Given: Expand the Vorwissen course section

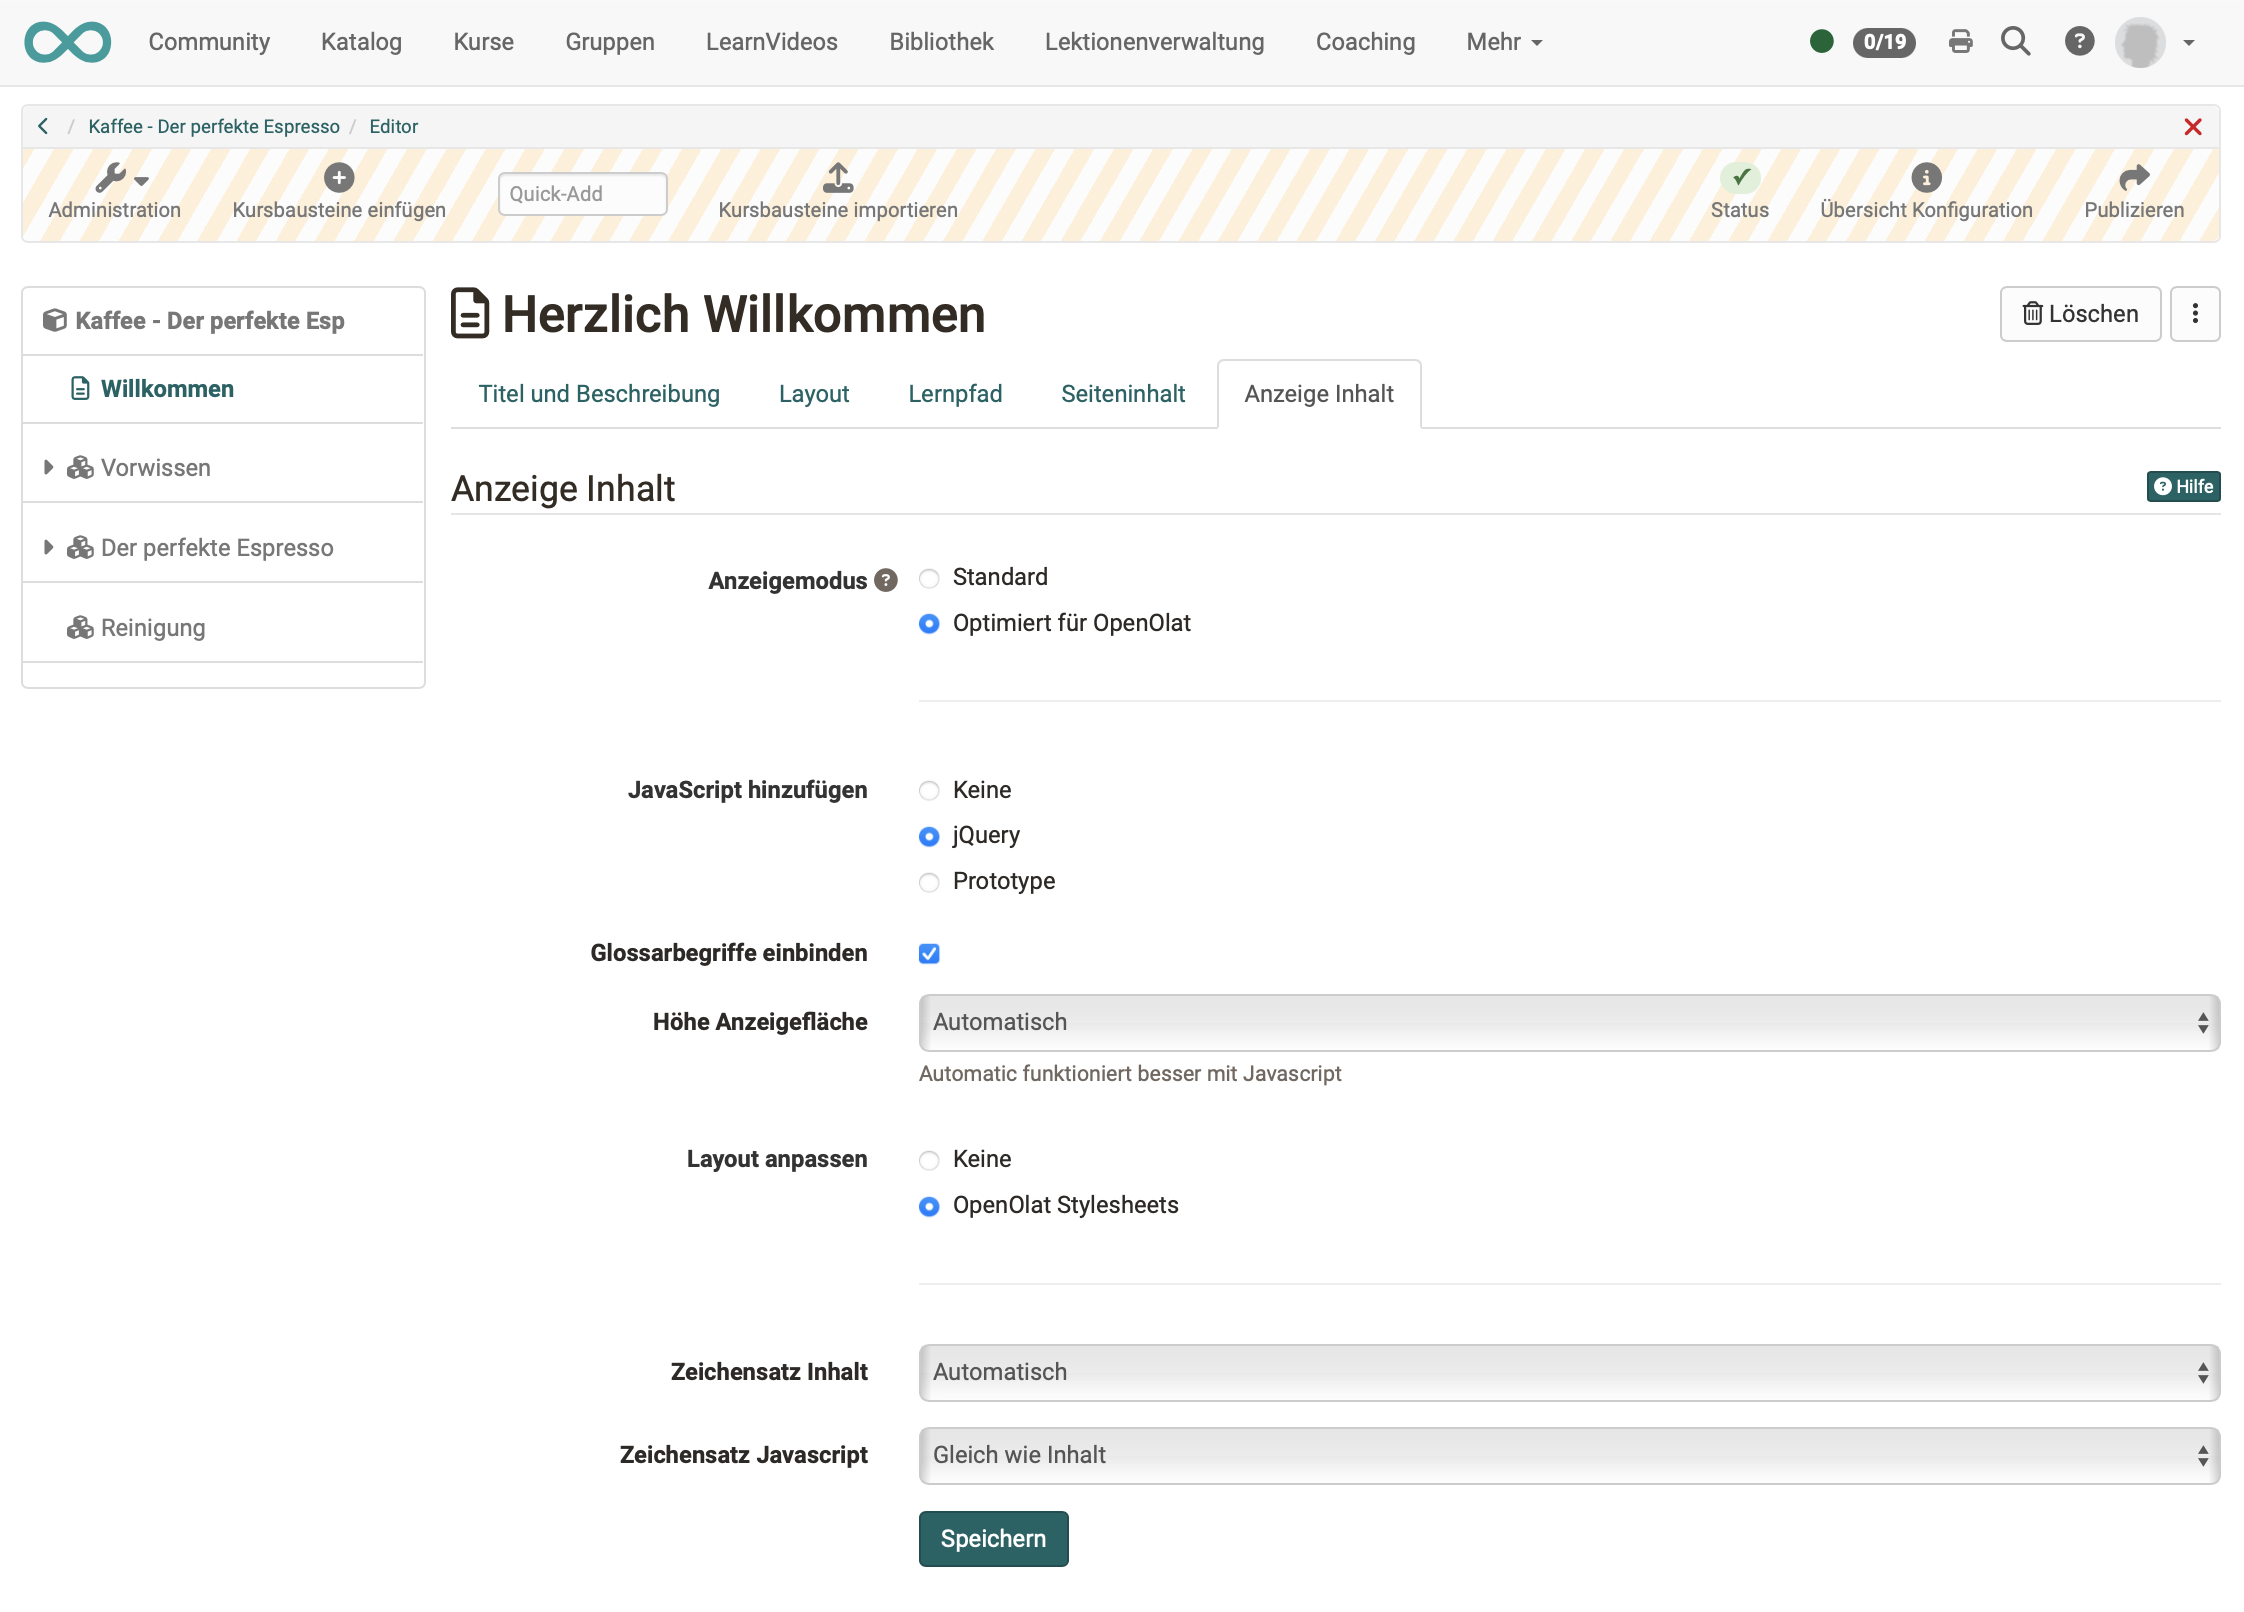Looking at the screenshot, I should coord(49,467).
